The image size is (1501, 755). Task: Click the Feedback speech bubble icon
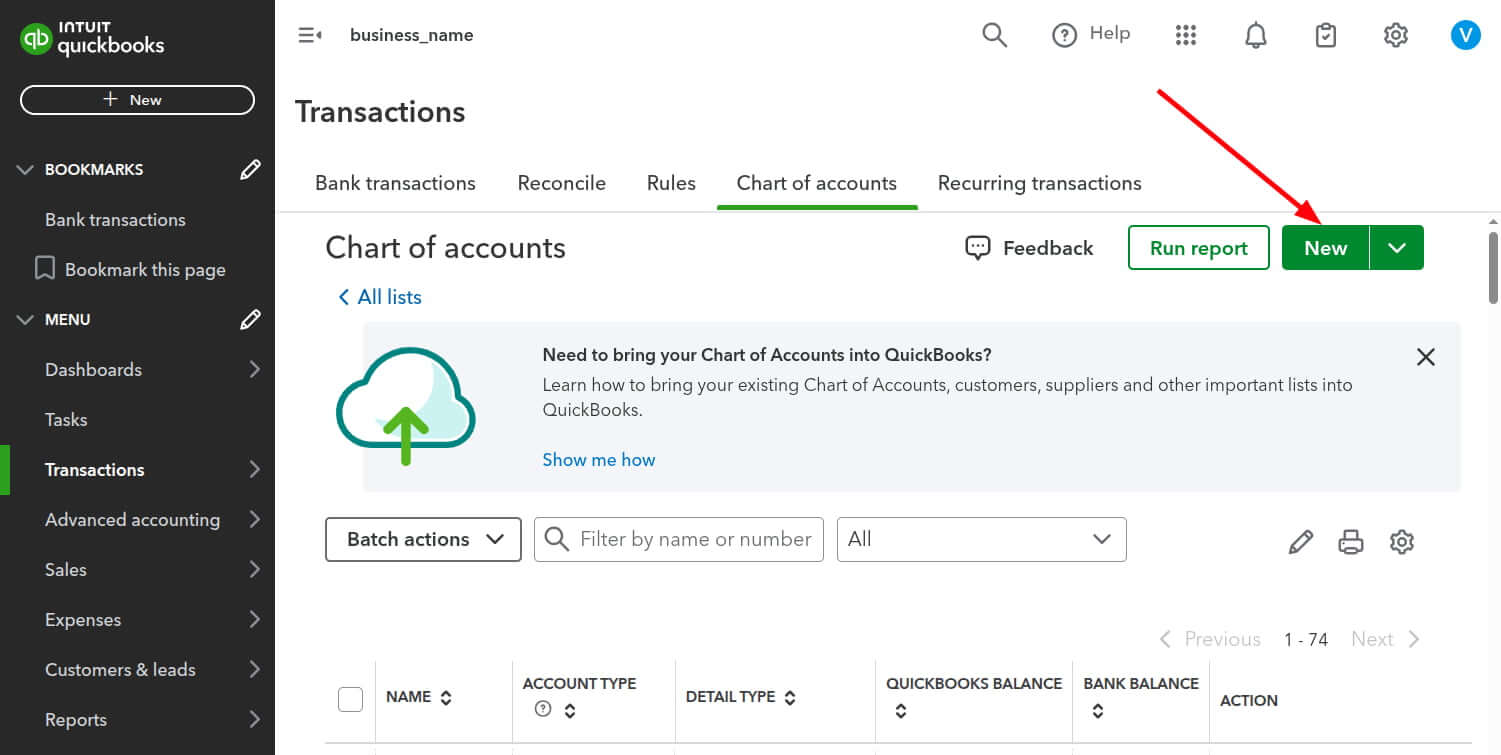click(977, 248)
